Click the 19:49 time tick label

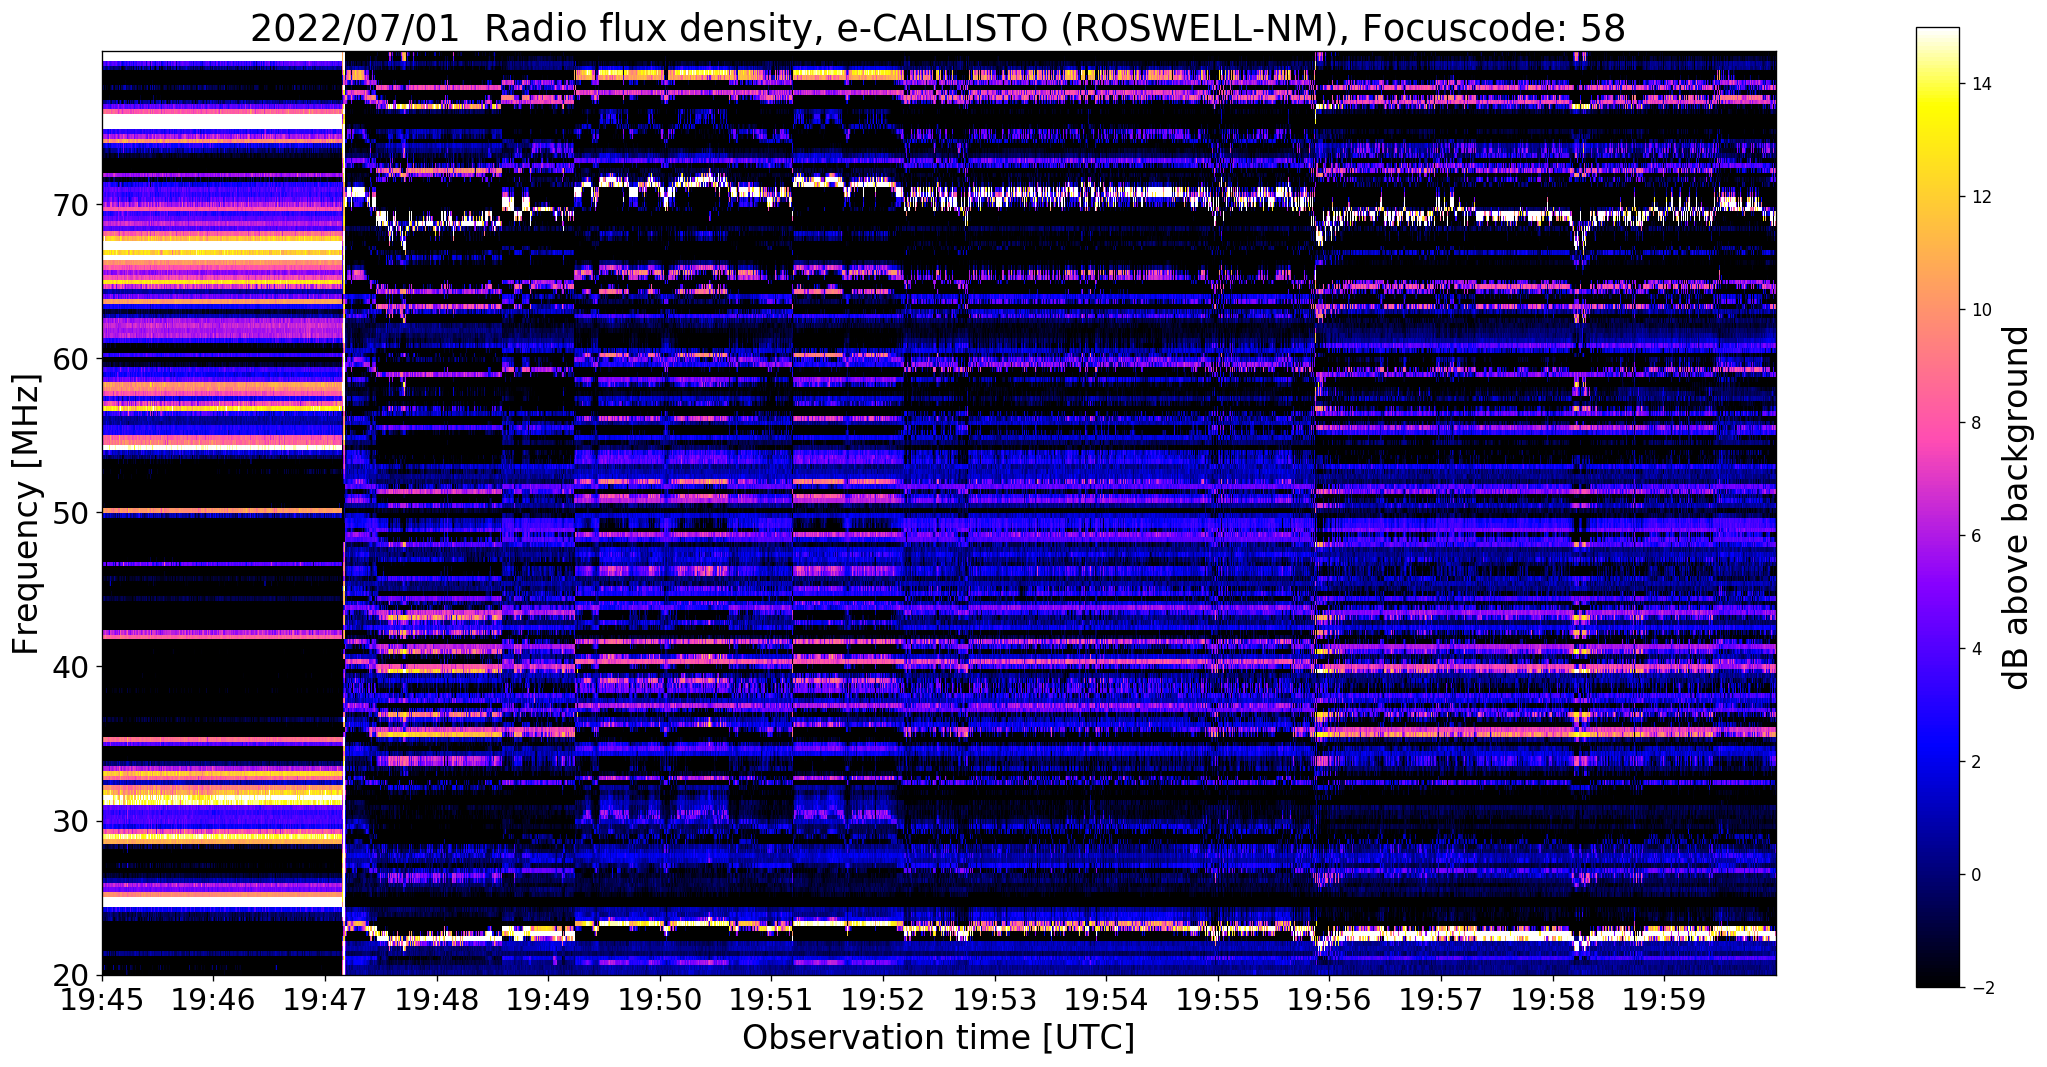(x=548, y=999)
